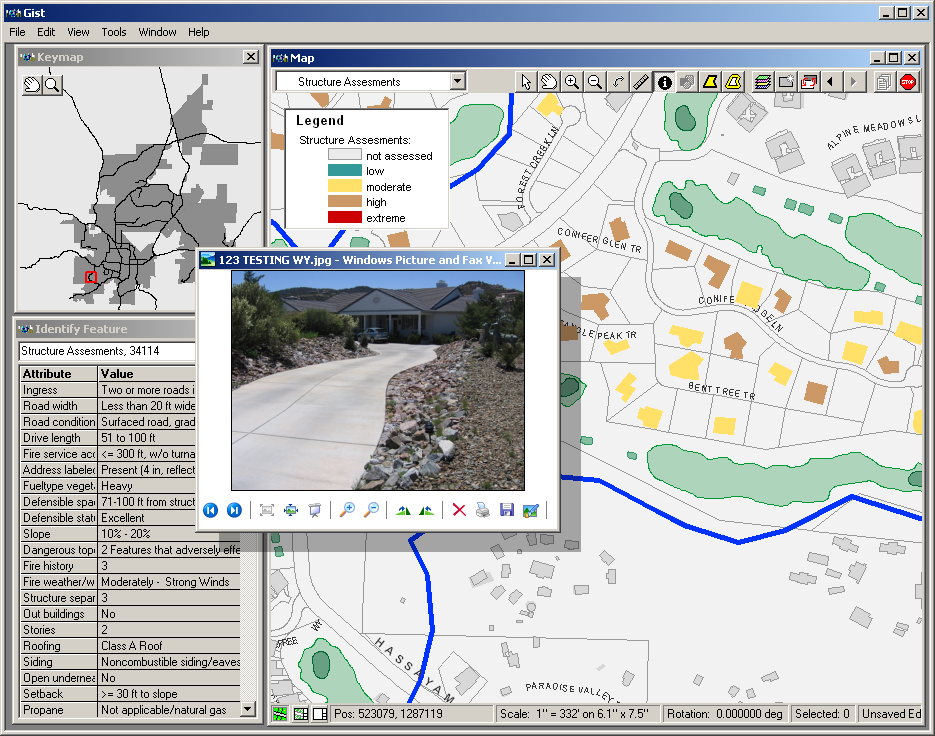Rotate the photo clockwise
The height and width of the screenshot is (736, 935).
click(403, 510)
